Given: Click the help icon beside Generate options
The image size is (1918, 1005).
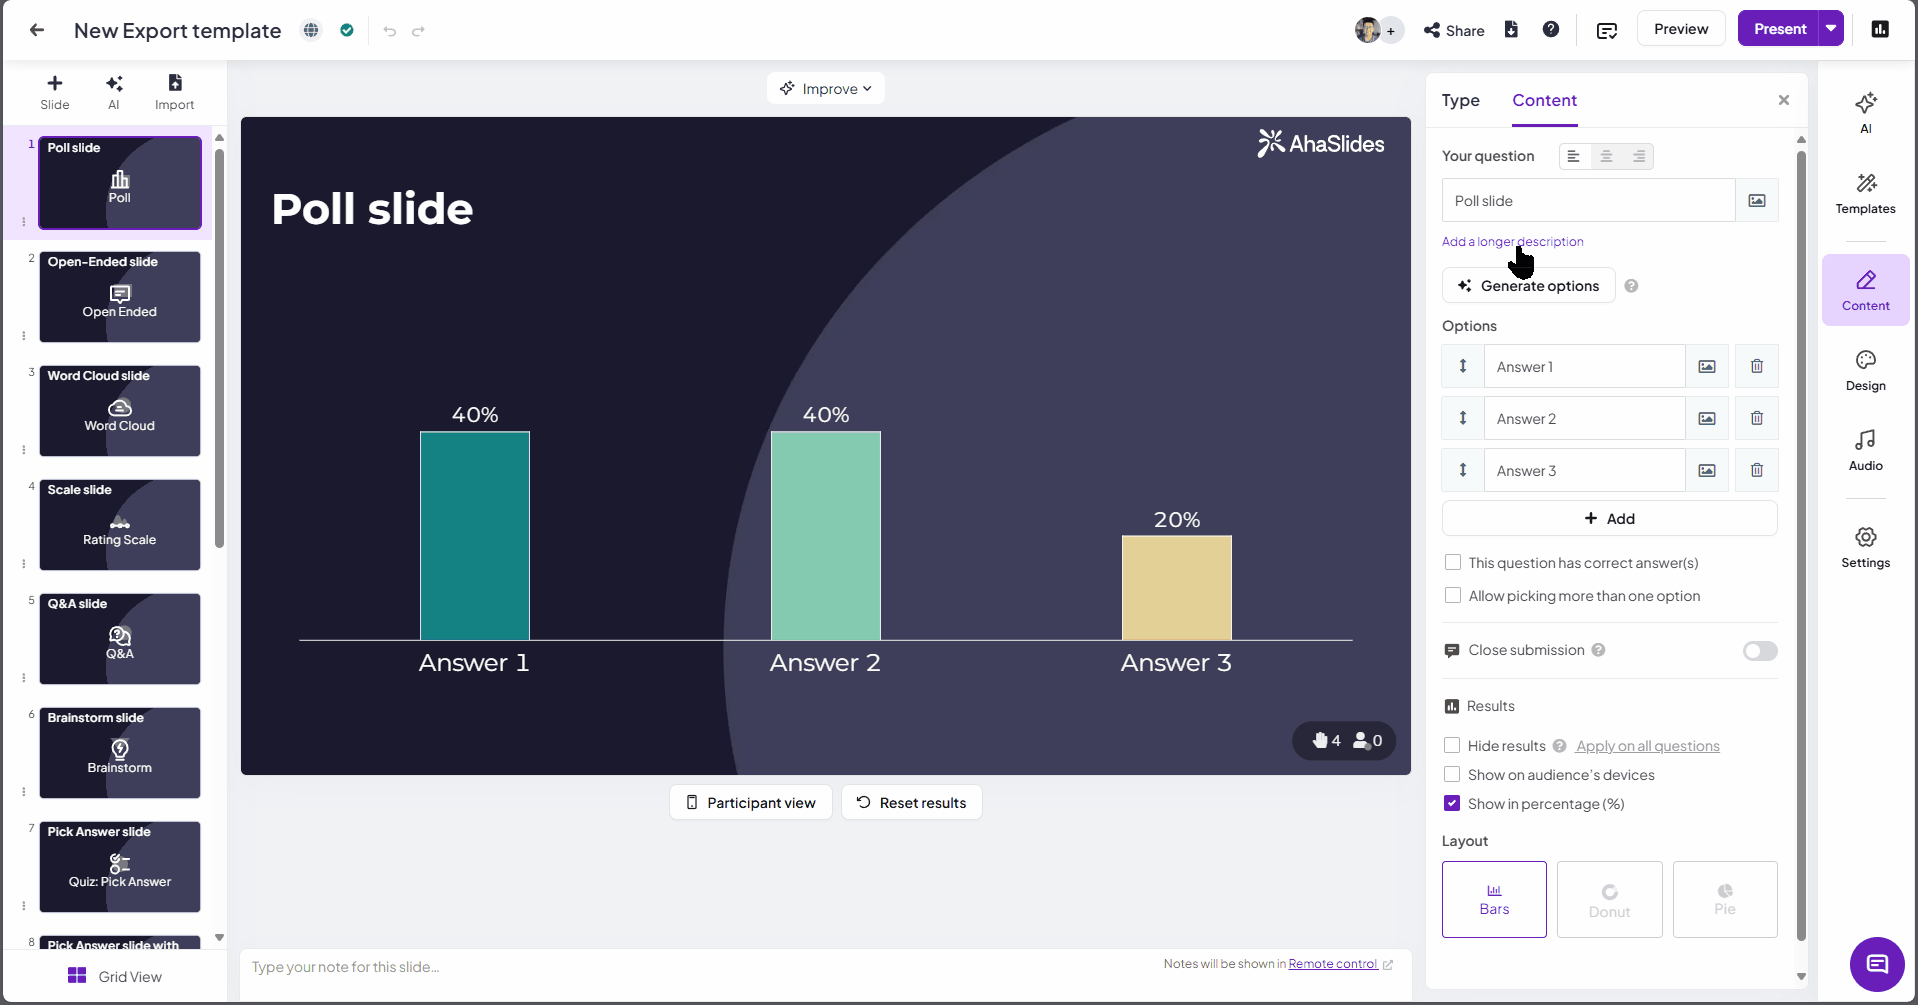Looking at the screenshot, I should (x=1631, y=286).
